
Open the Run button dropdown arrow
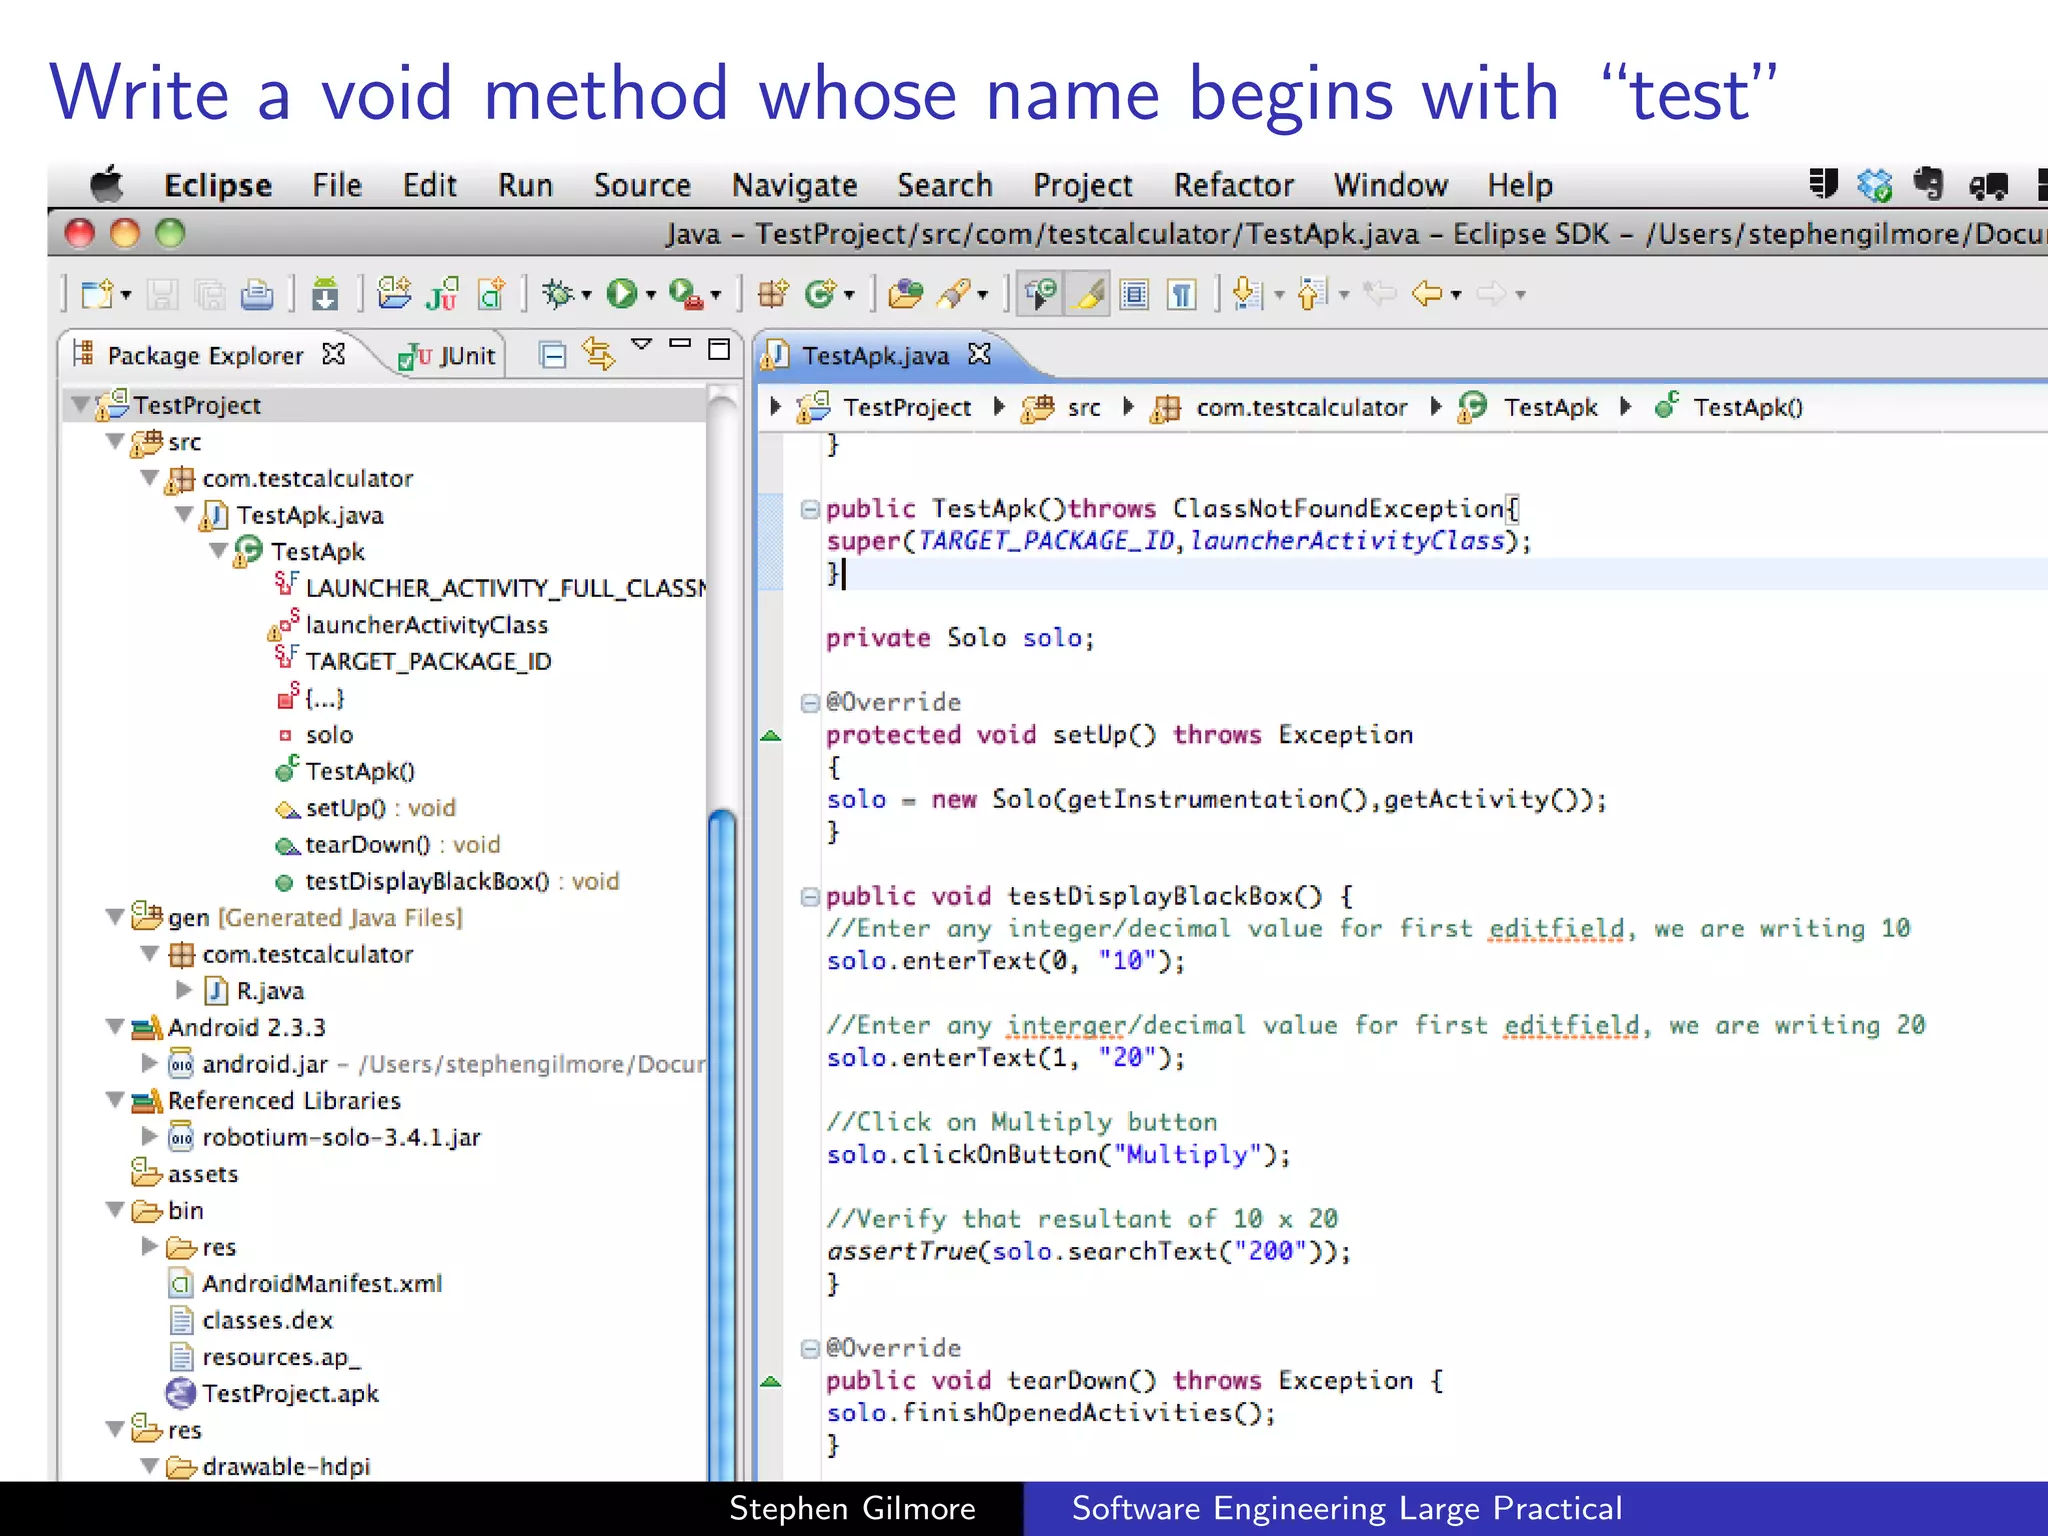(651, 295)
